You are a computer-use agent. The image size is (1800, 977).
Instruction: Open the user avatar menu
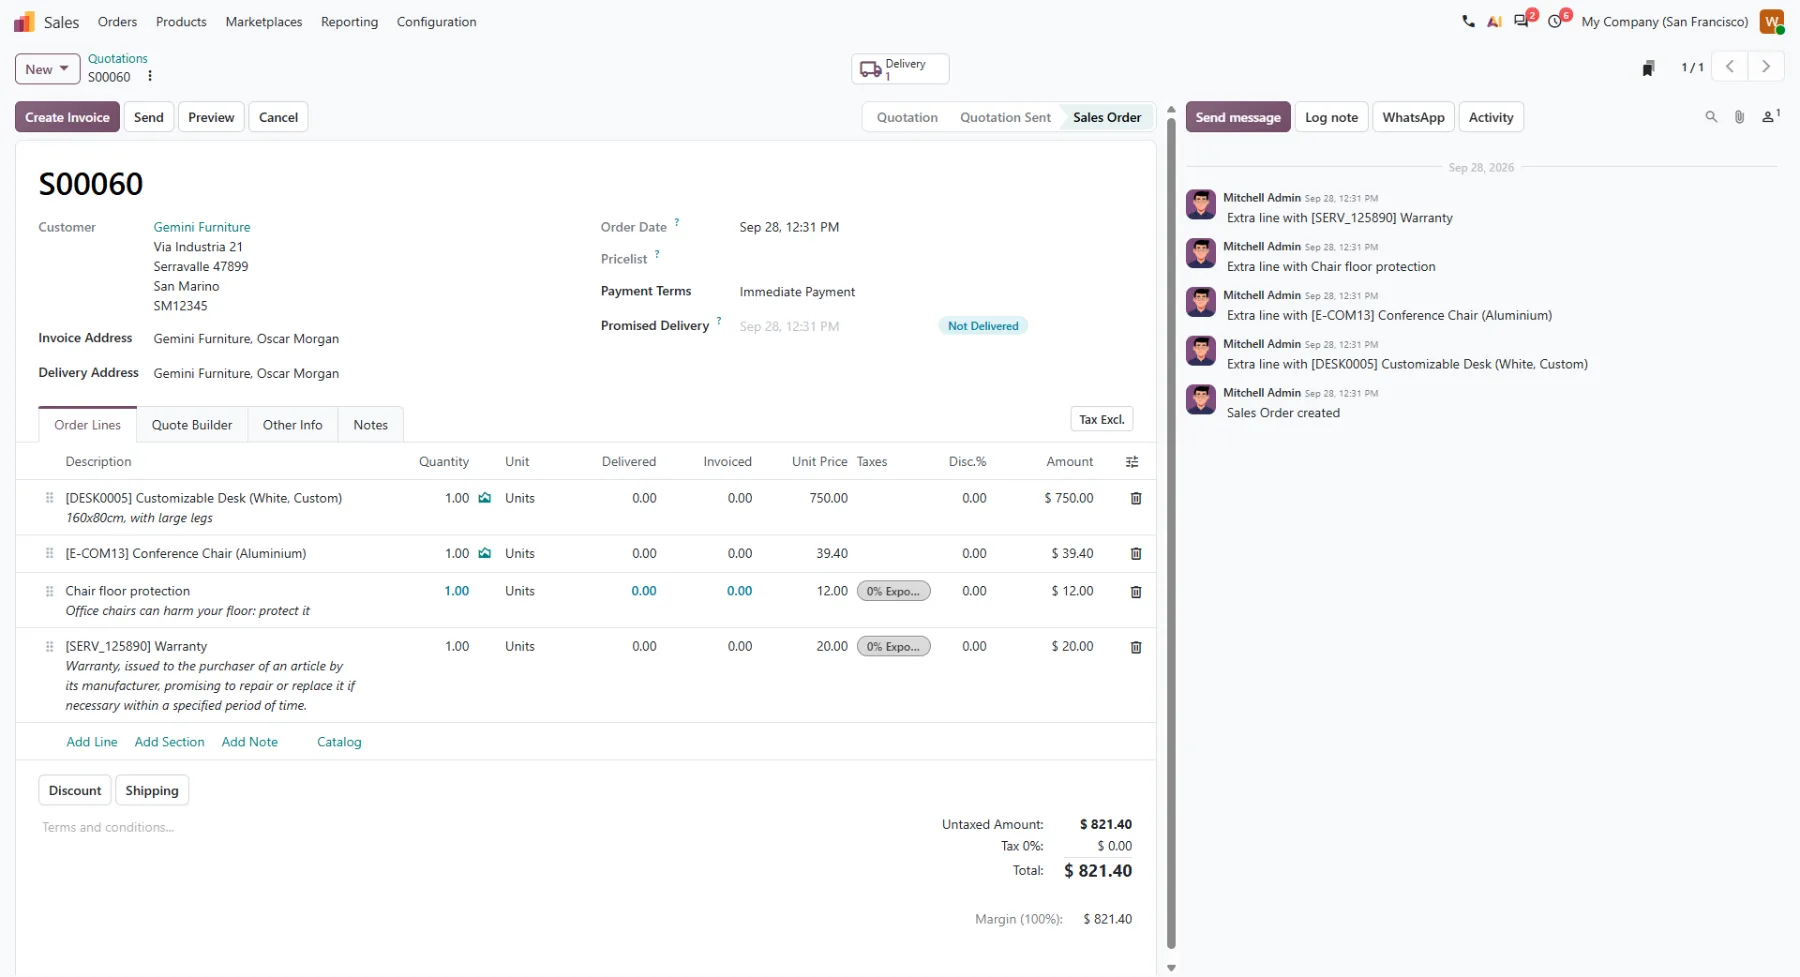(x=1772, y=21)
